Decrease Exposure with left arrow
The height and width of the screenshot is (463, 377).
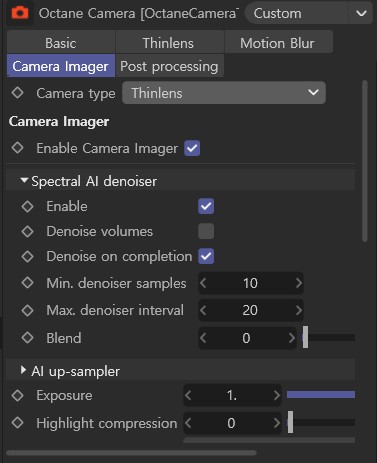coord(188,395)
